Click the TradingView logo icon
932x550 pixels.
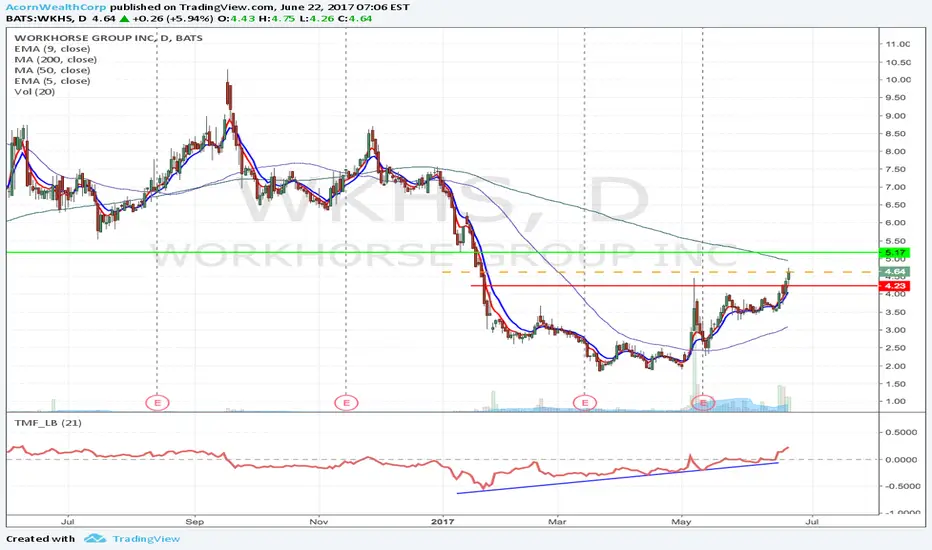[x=95, y=539]
